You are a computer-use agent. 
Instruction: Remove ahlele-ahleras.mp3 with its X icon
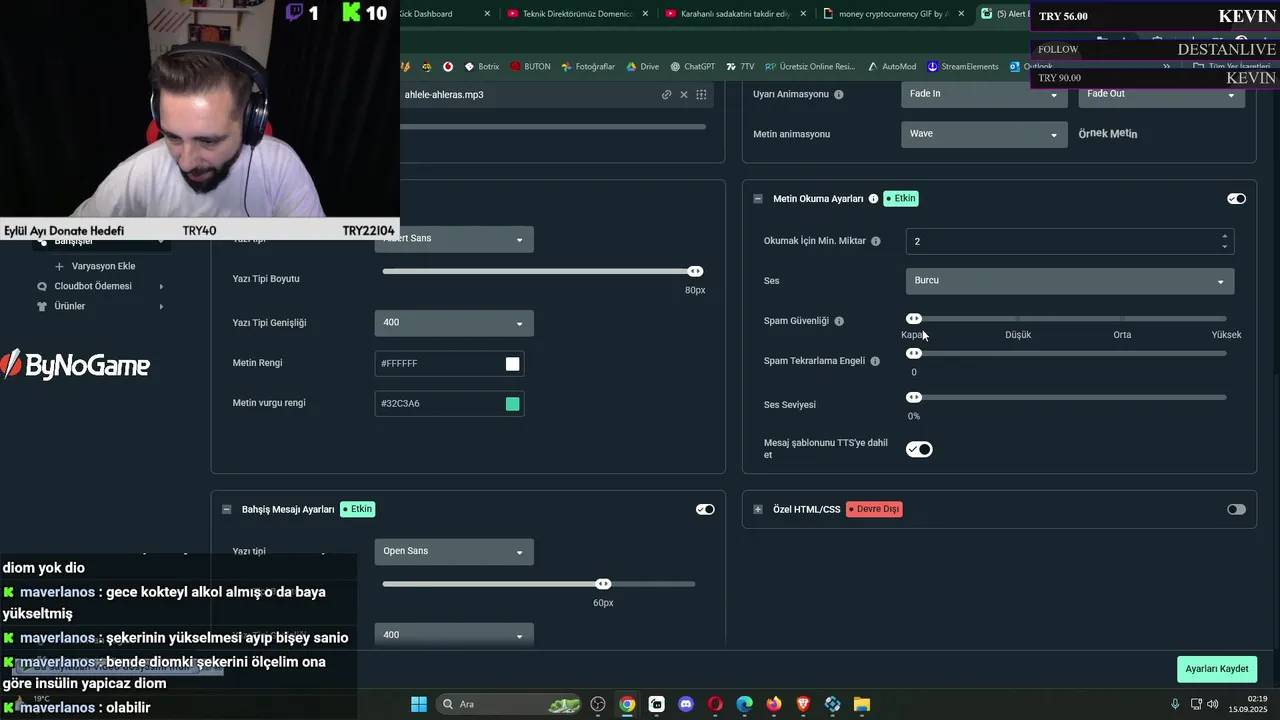point(684,95)
